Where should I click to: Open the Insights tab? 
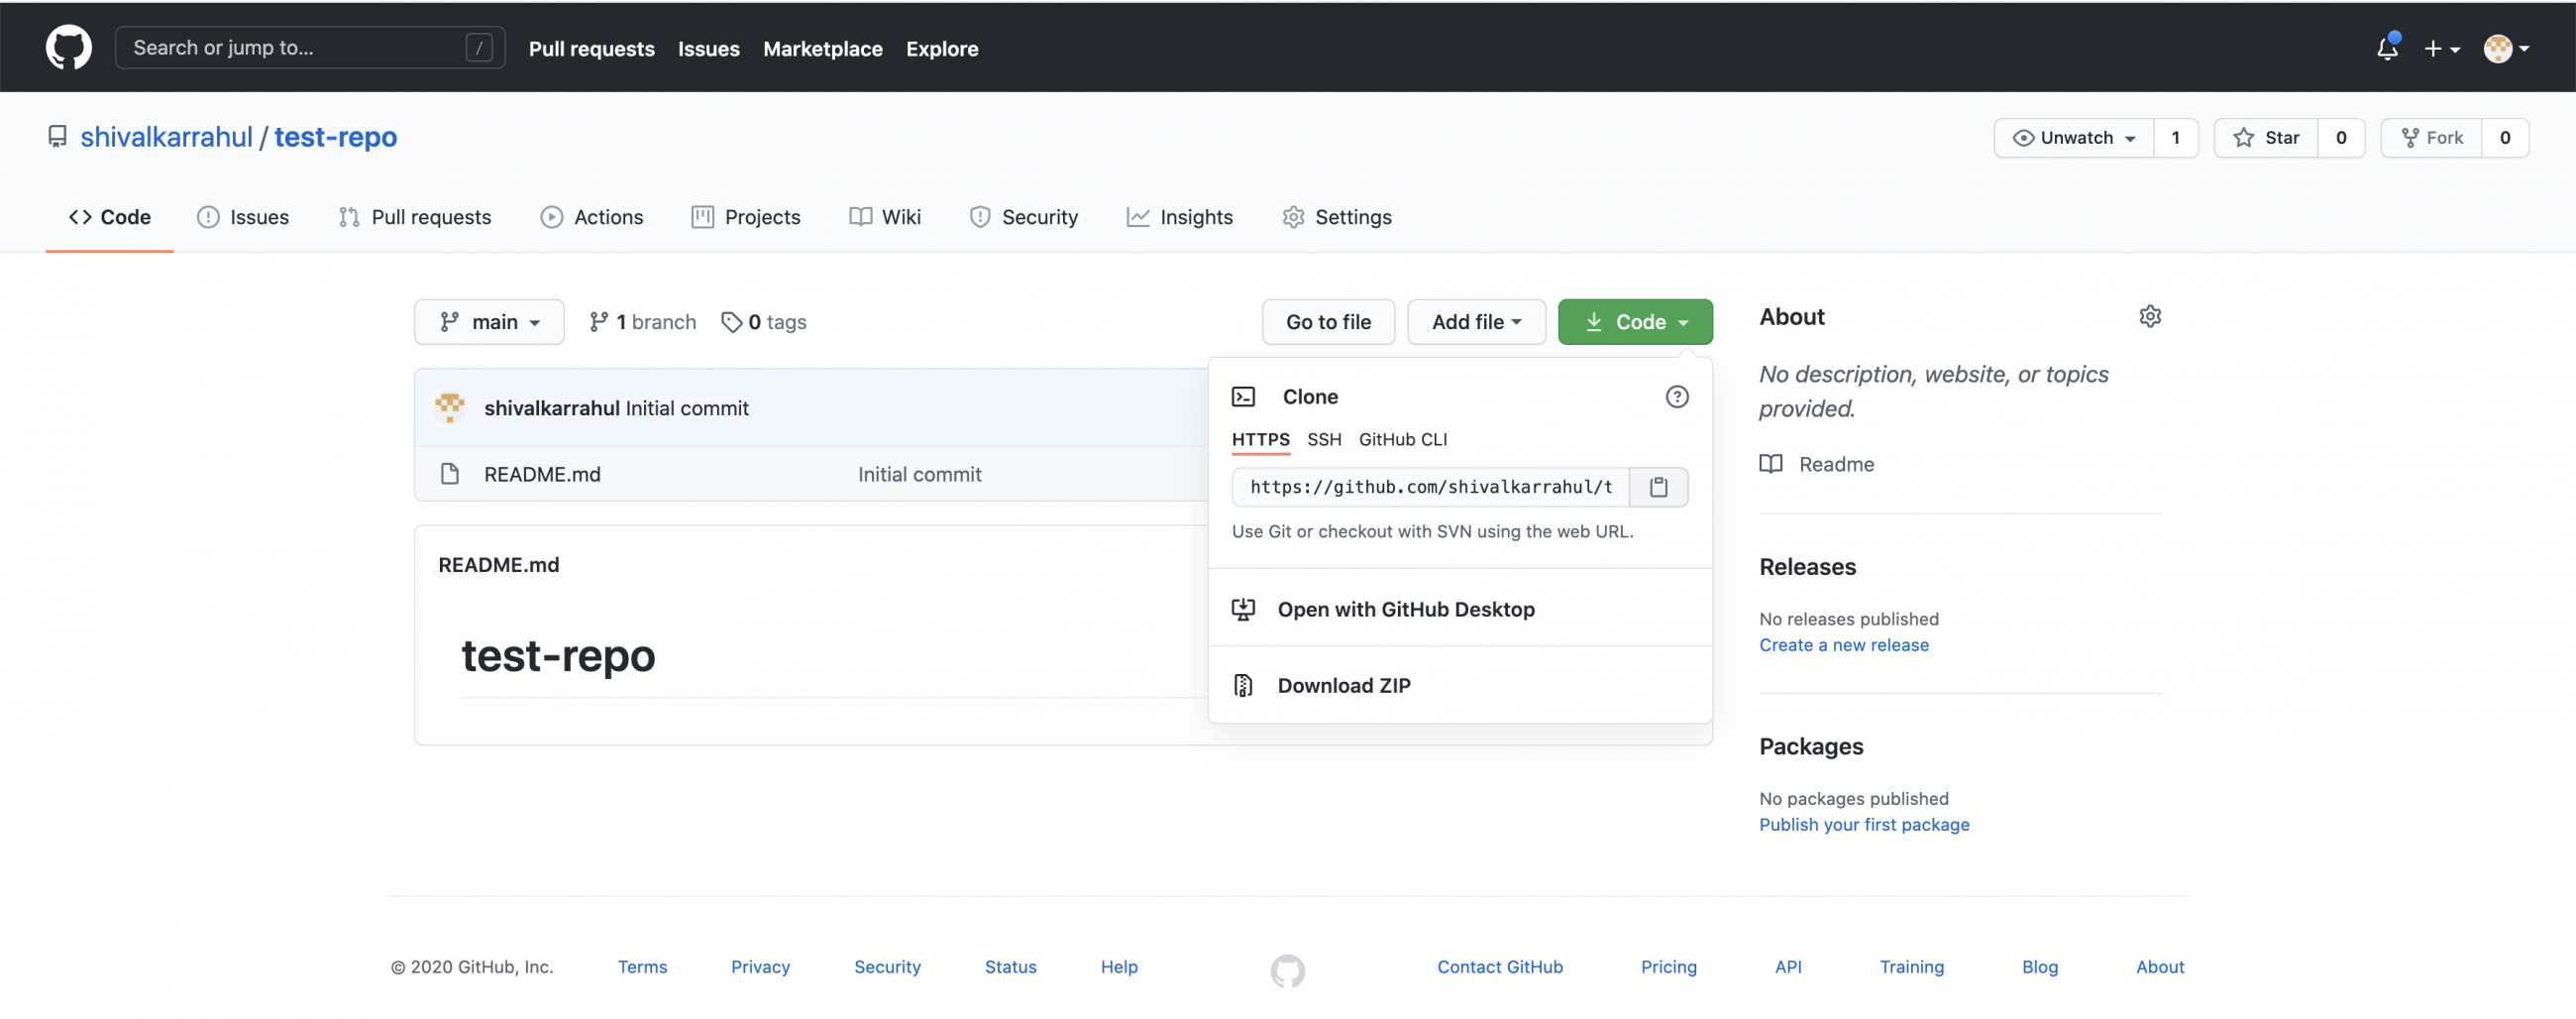point(1180,217)
